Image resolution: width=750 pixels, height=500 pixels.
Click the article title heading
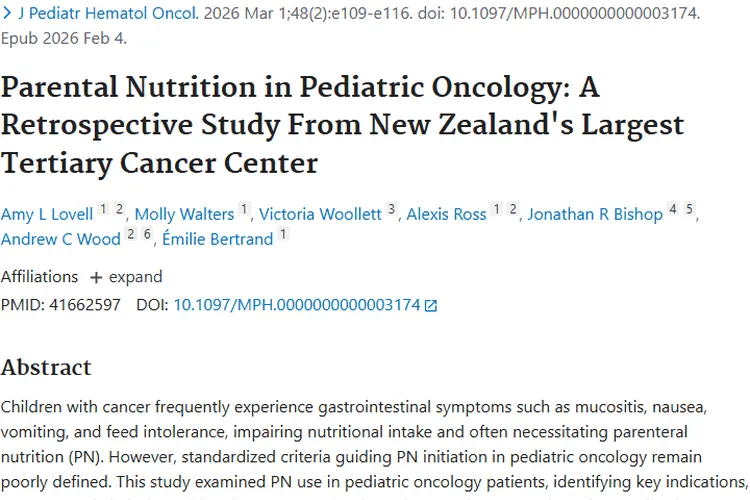(x=342, y=124)
